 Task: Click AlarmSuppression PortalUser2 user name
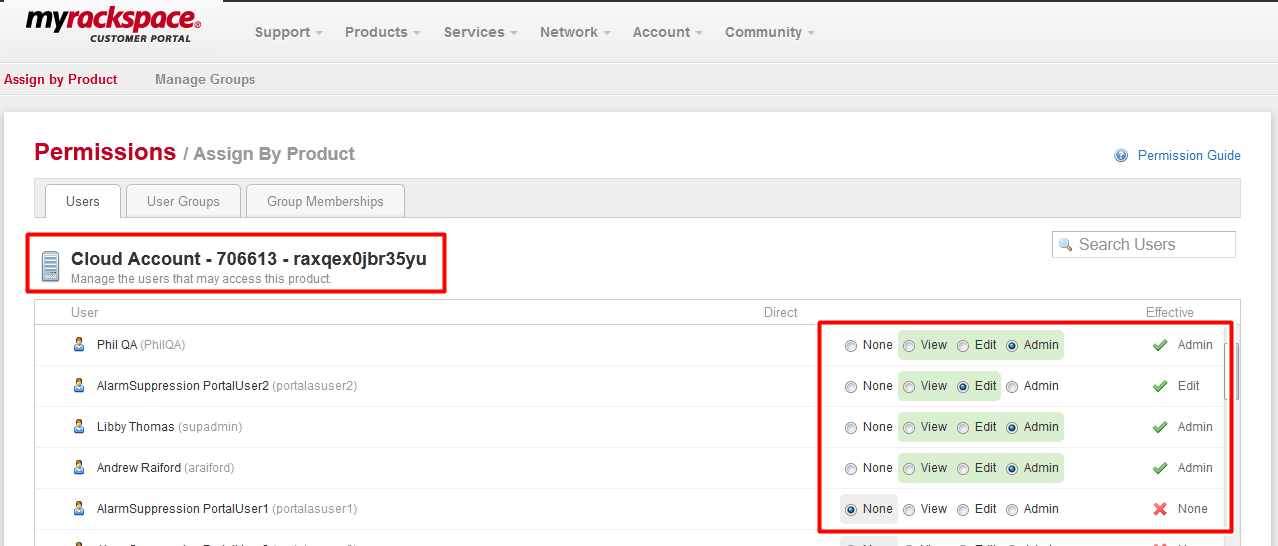[183, 386]
